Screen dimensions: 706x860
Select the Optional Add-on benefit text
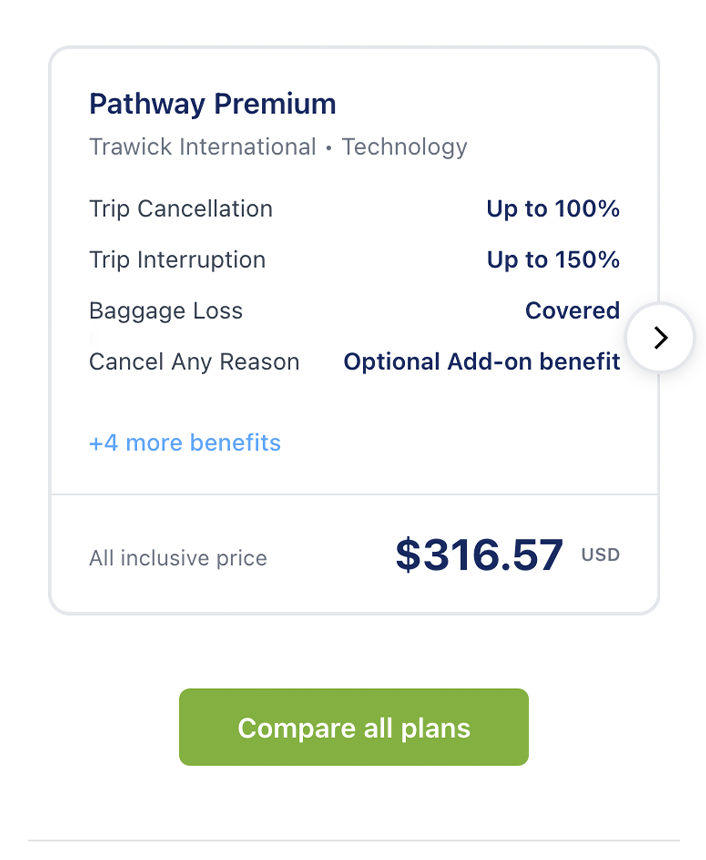coord(482,362)
